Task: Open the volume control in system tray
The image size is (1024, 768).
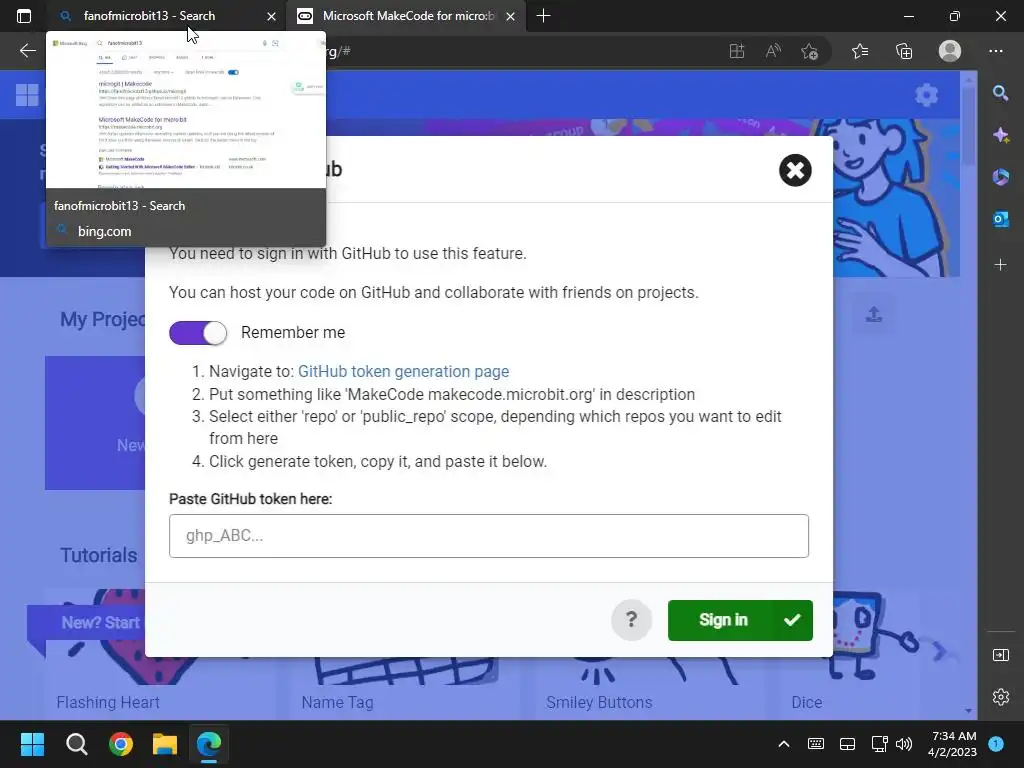Action: [x=904, y=744]
